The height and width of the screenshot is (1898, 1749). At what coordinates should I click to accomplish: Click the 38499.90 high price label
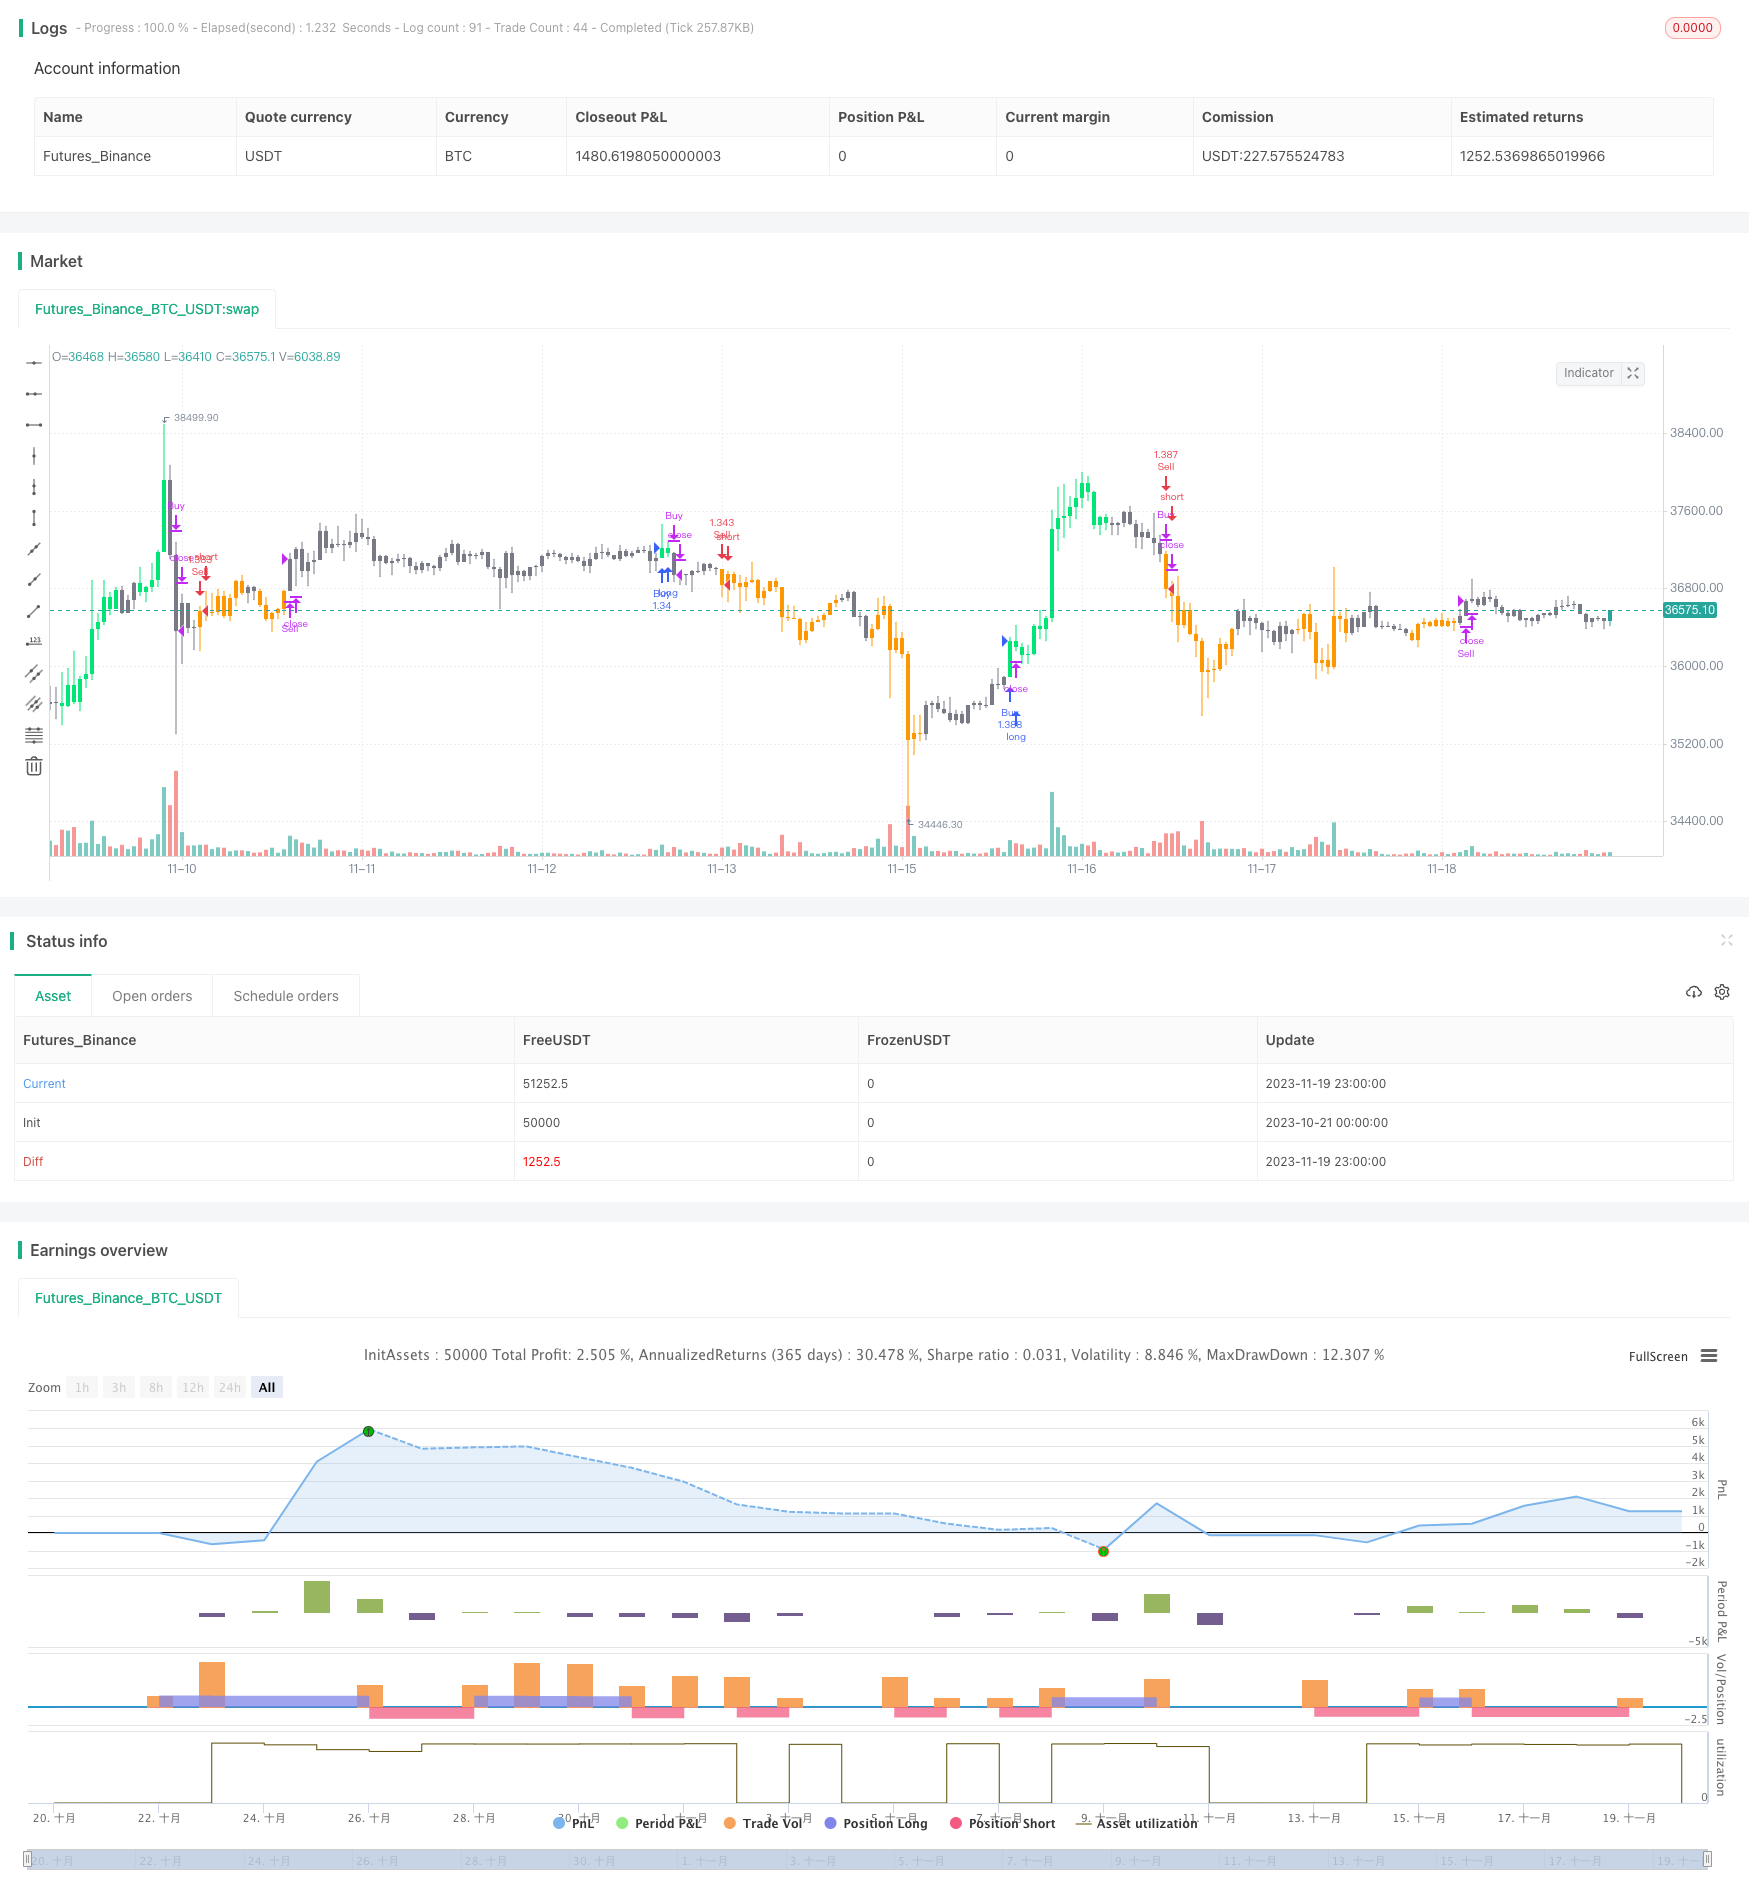pos(196,417)
